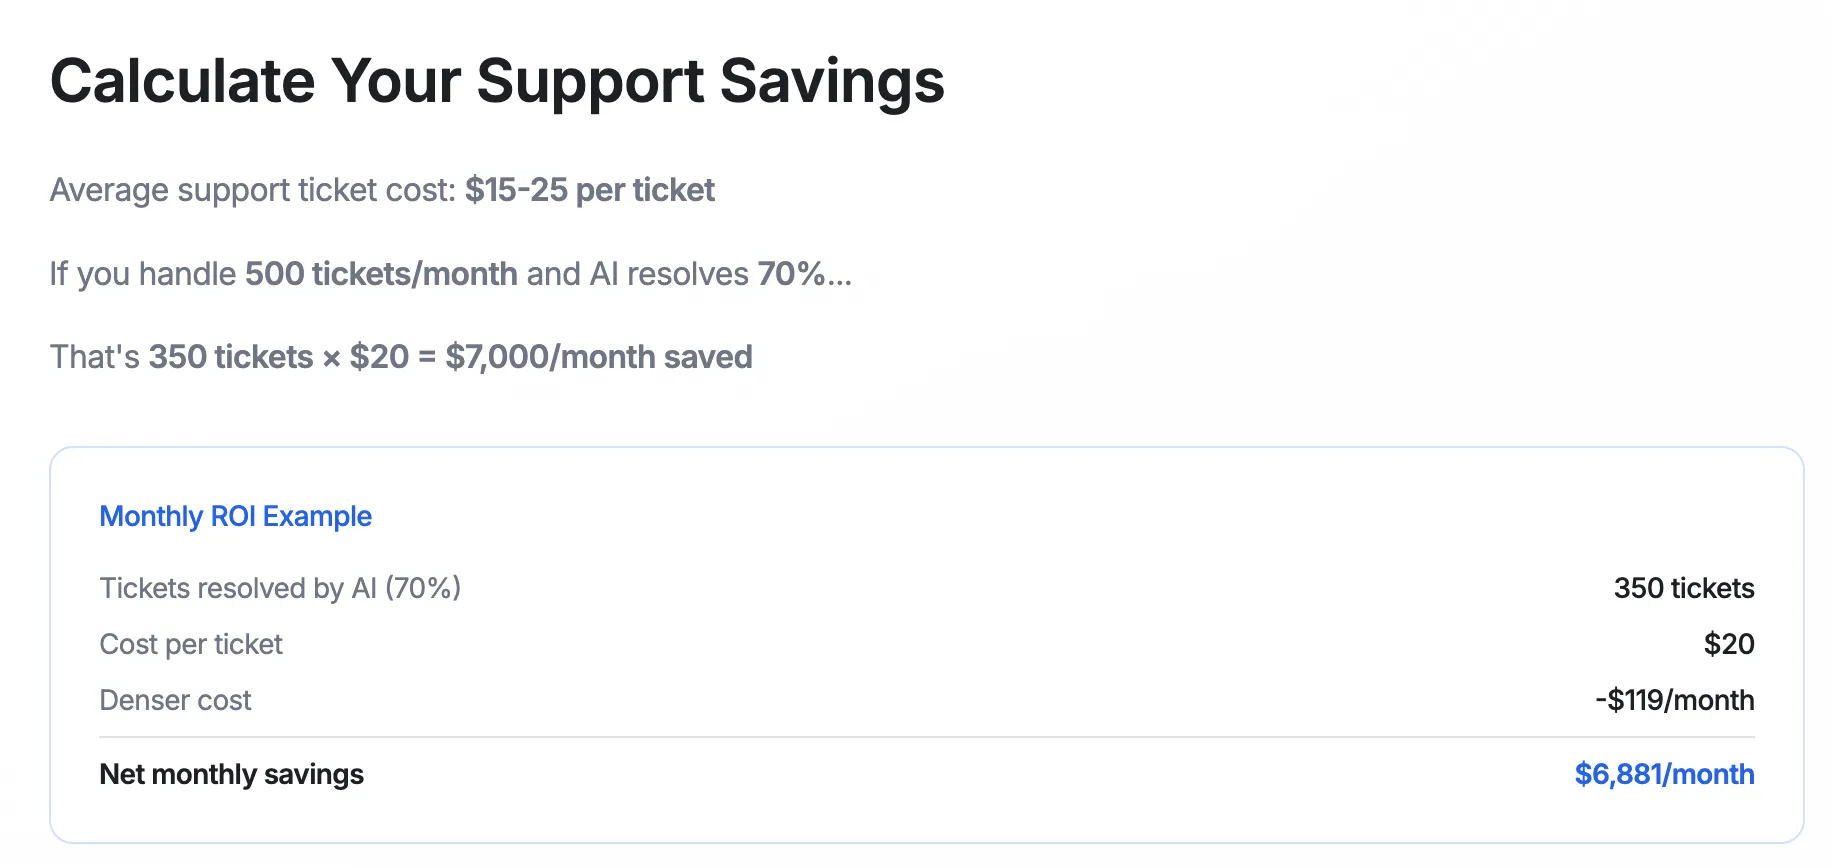Screen dimensions: 1832x868
Task: Click the divider line above Net monthly savings
Action: point(927,737)
